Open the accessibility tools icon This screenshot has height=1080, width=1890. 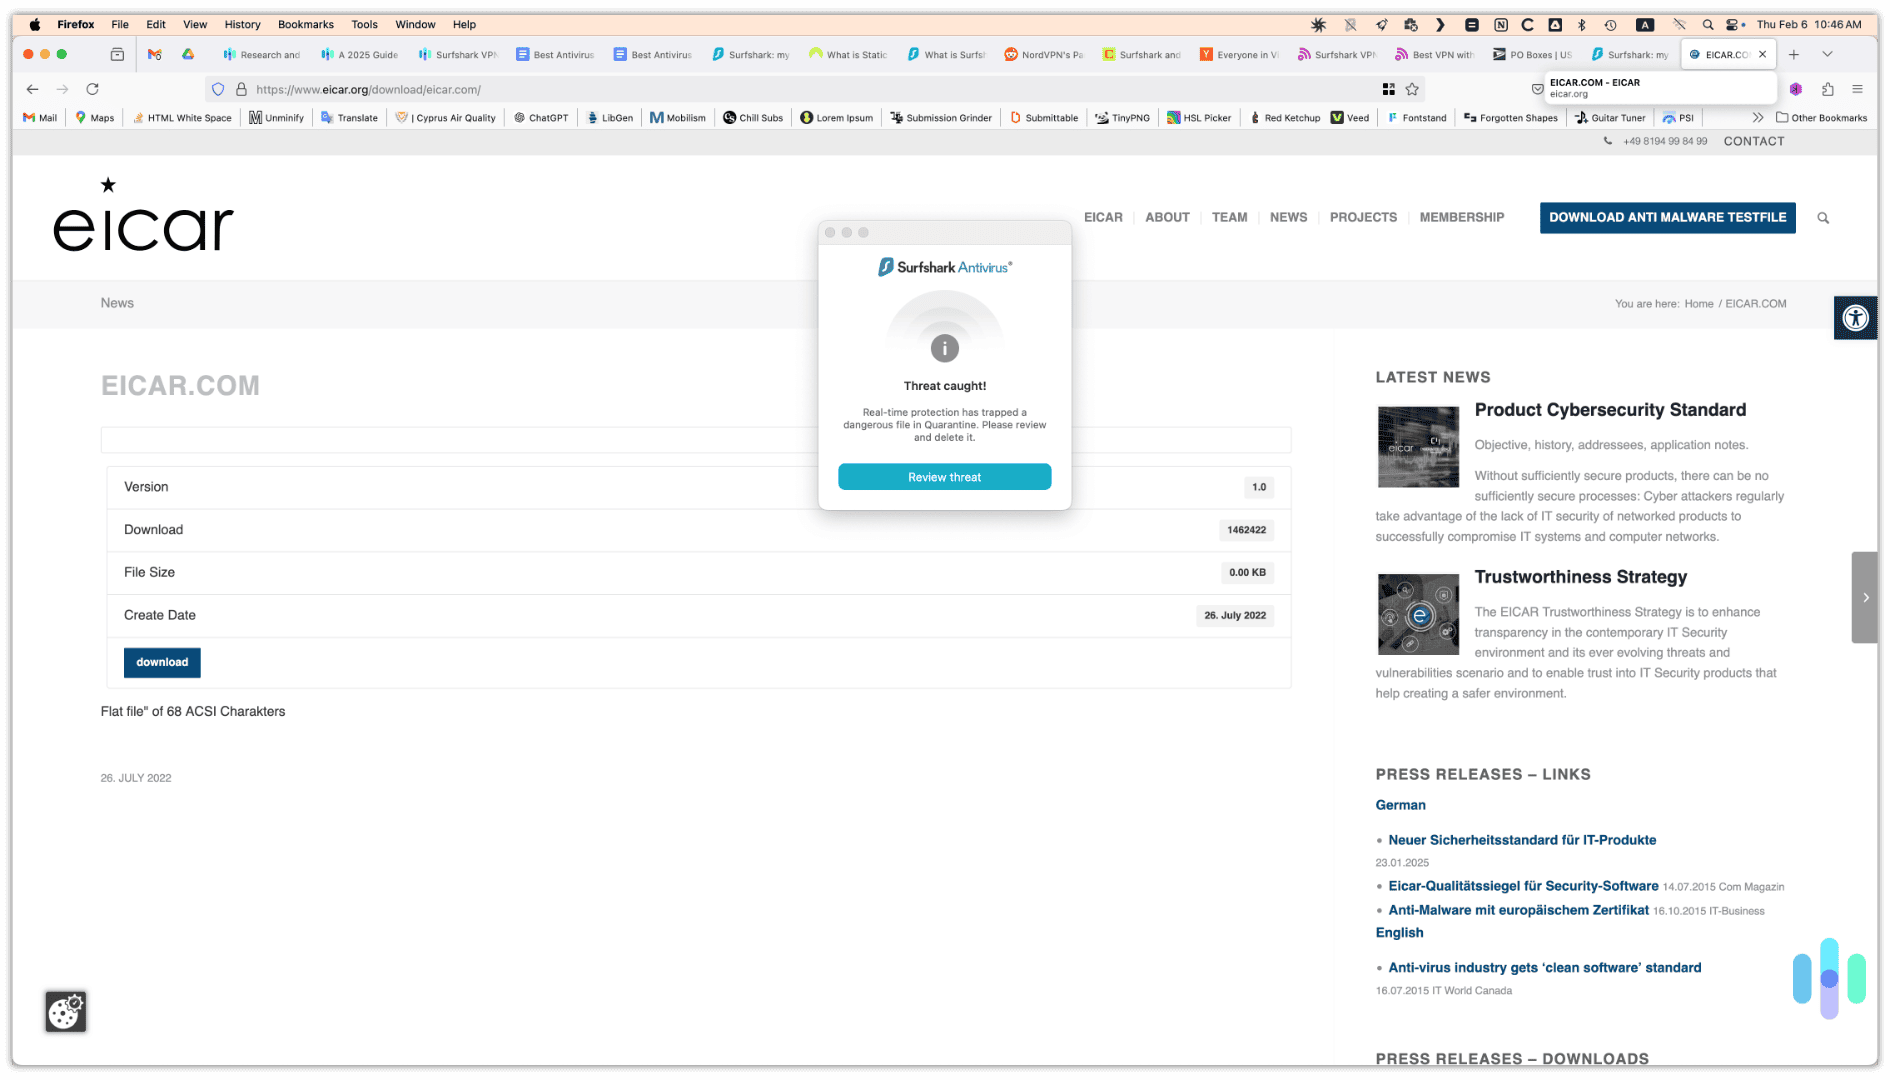(1855, 318)
